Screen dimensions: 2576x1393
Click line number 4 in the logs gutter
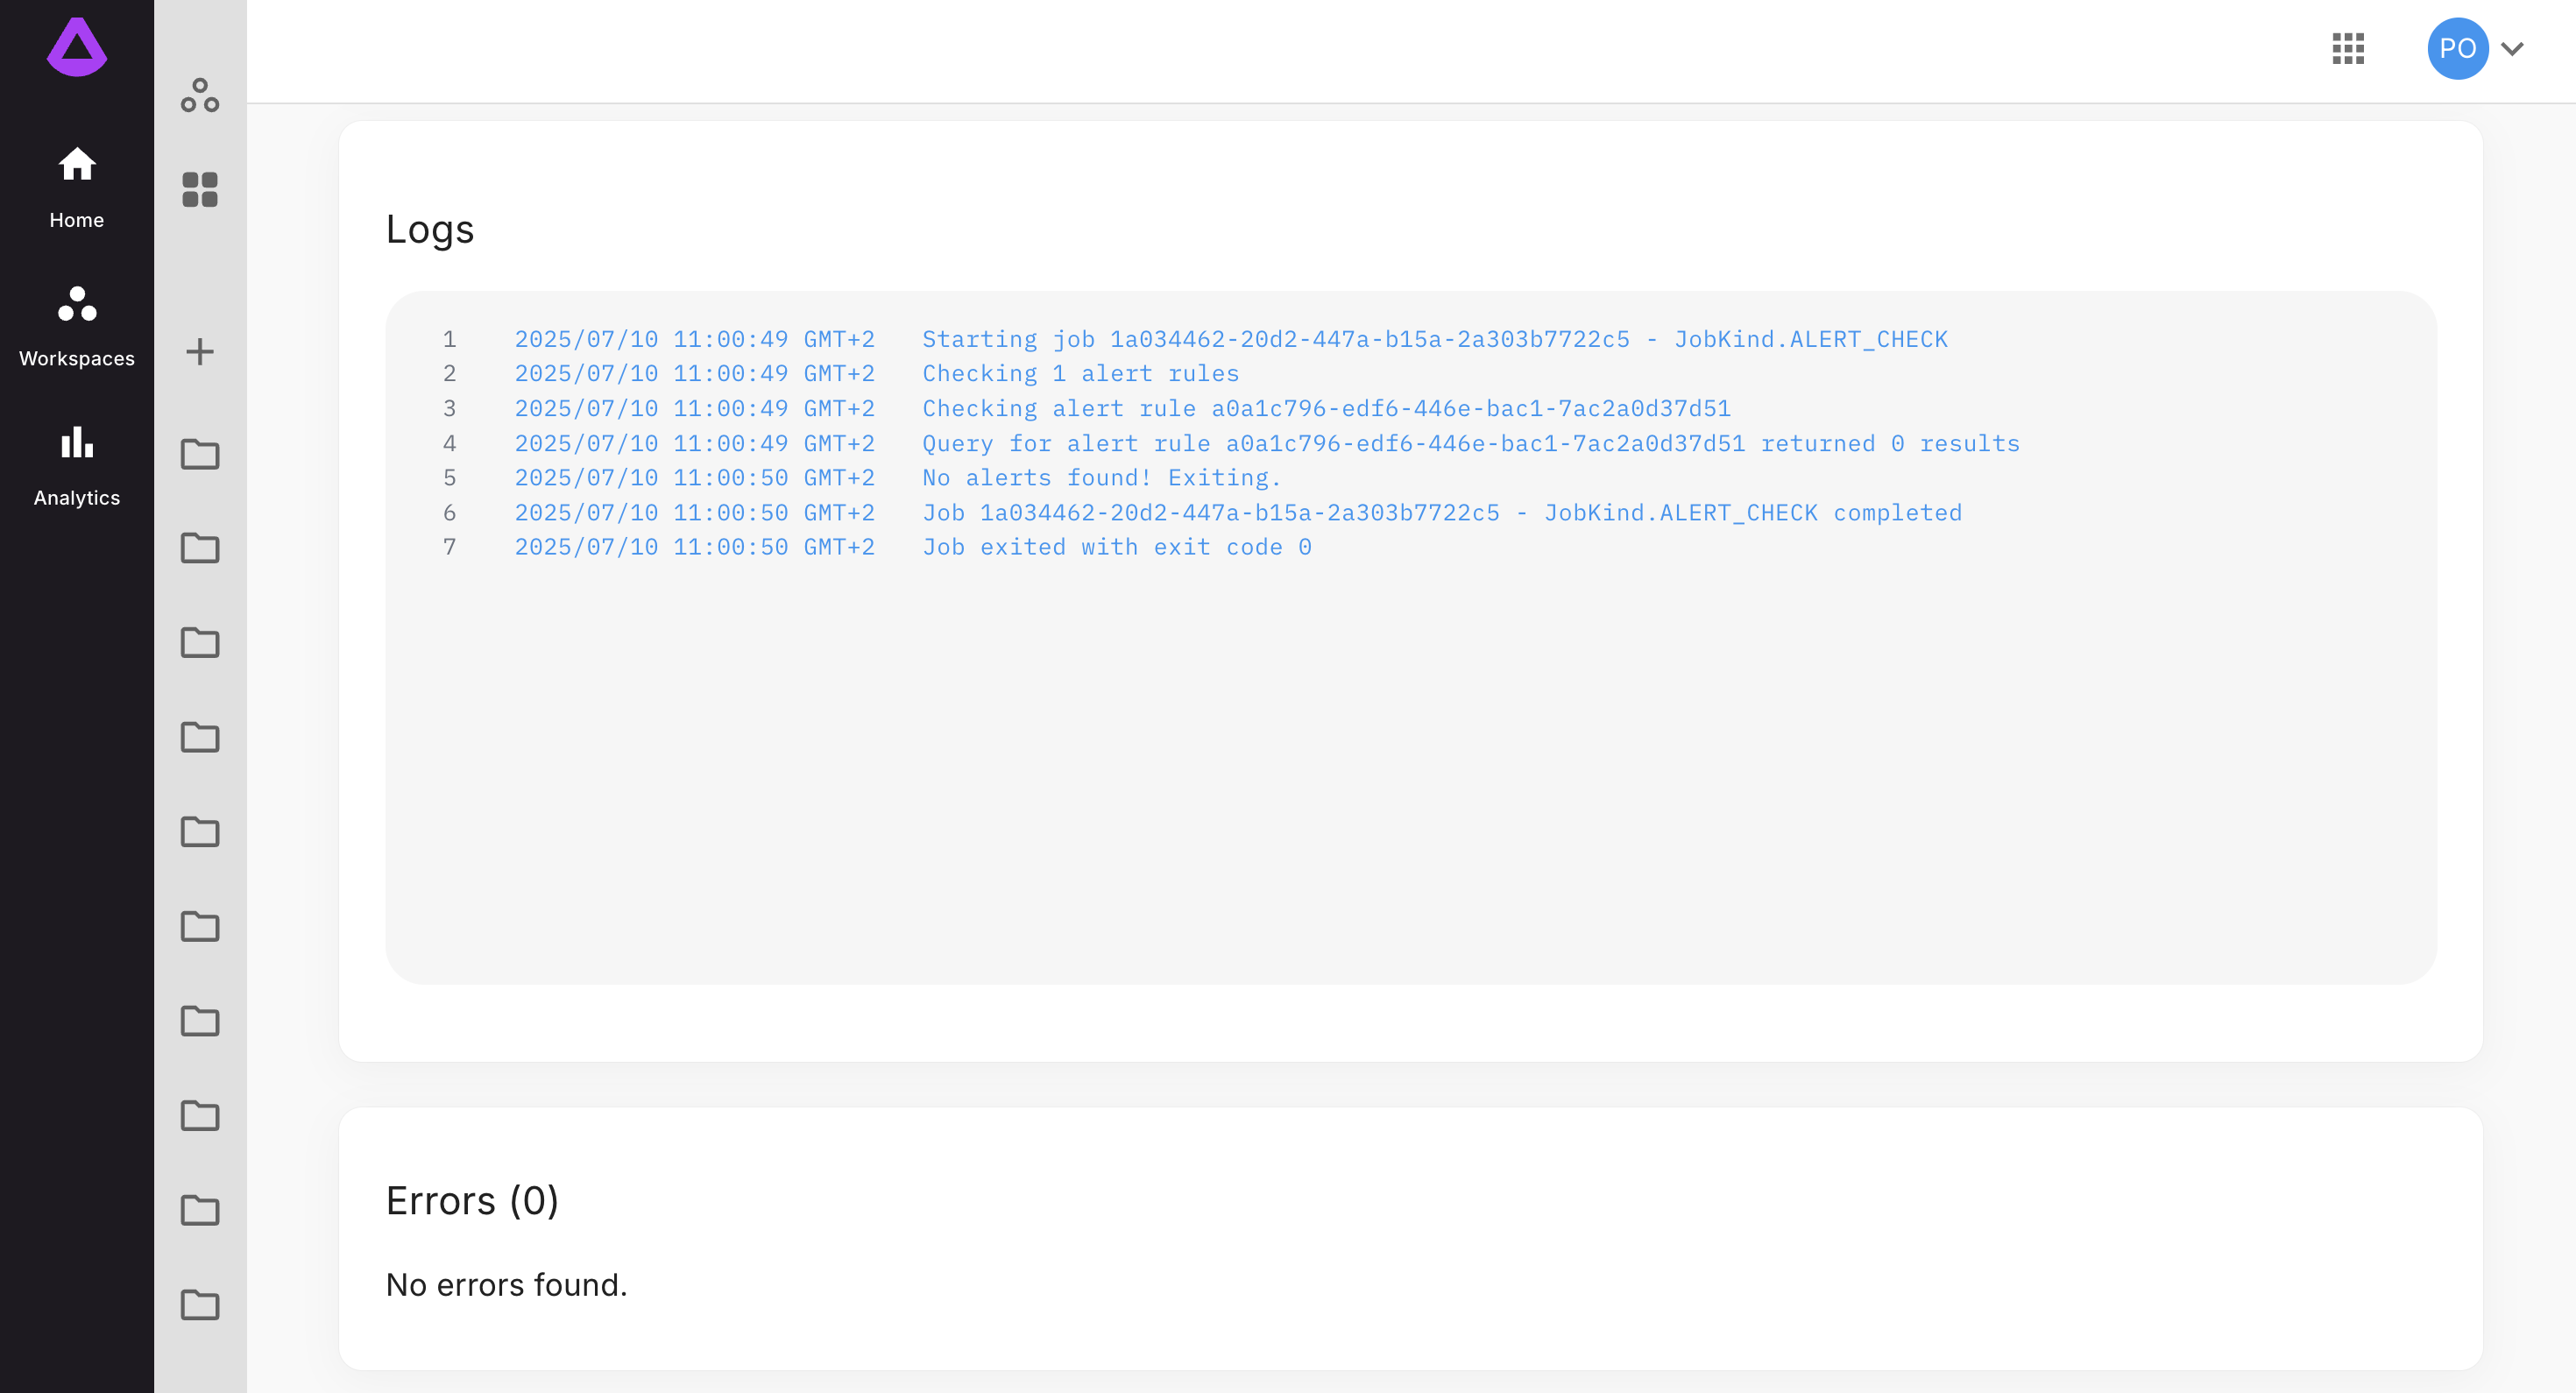coord(450,443)
